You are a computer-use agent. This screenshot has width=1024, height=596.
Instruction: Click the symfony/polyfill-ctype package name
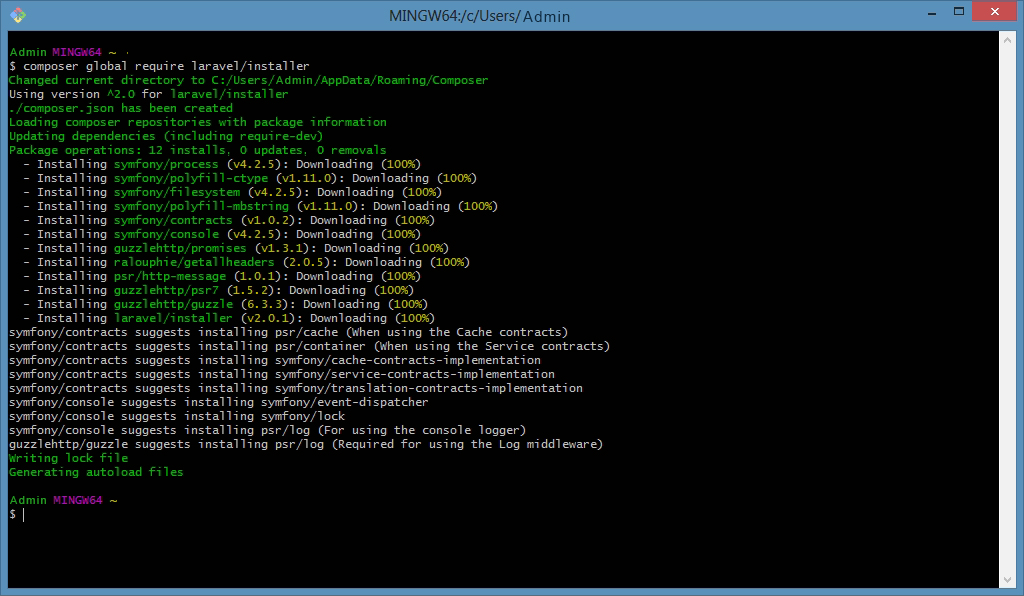point(191,178)
